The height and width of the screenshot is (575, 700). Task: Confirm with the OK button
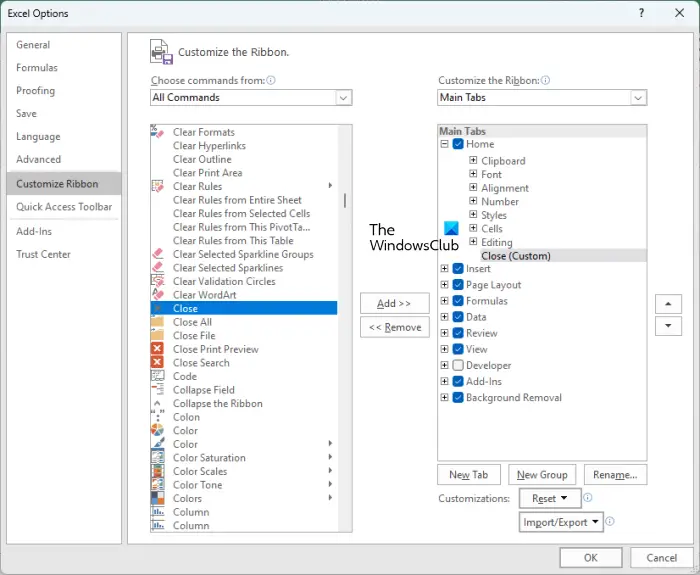coord(591,558)
